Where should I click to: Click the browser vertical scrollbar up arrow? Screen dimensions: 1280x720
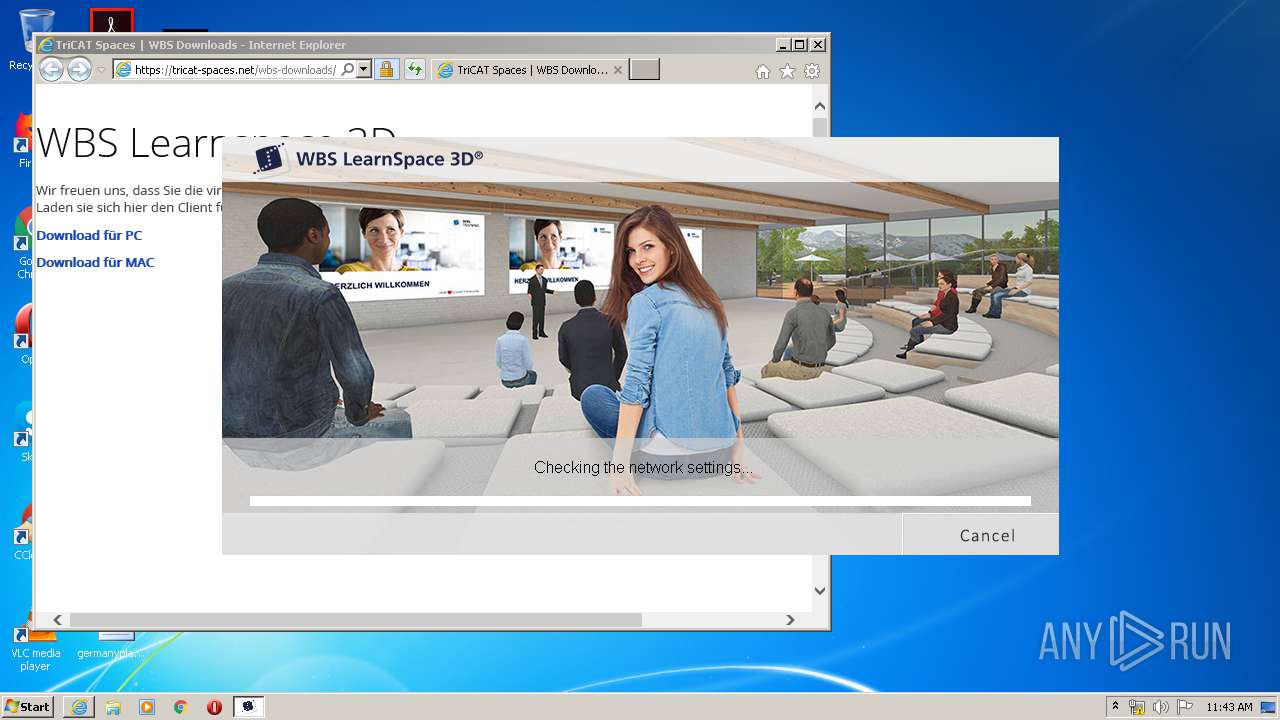[x=820, y=106]
